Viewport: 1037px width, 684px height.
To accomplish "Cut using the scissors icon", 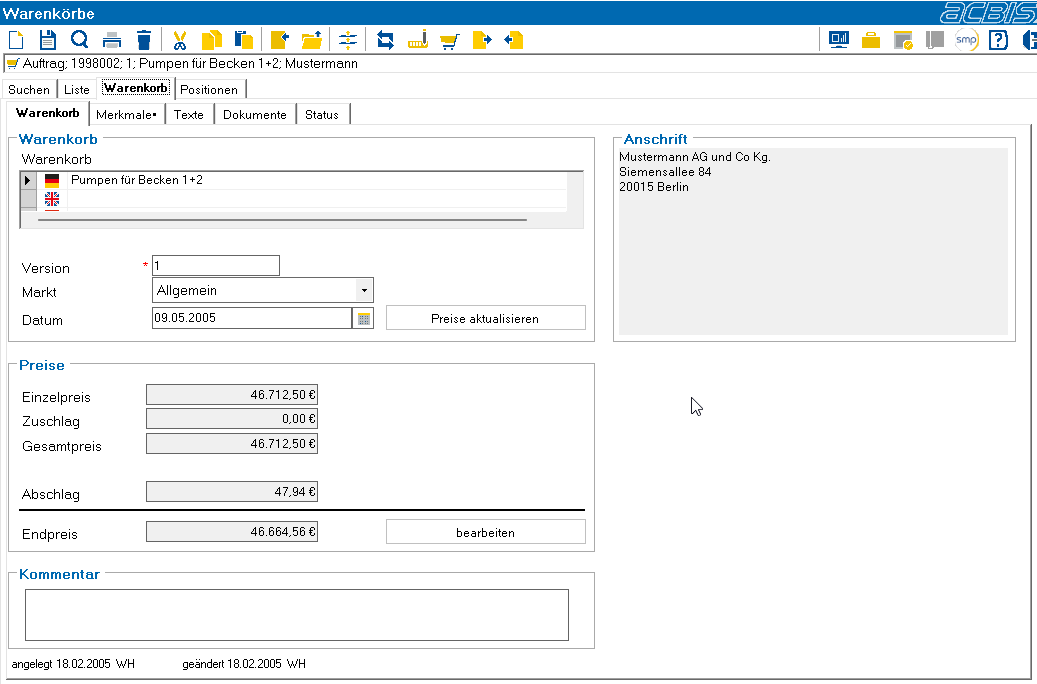I will (x=179, y=40).
